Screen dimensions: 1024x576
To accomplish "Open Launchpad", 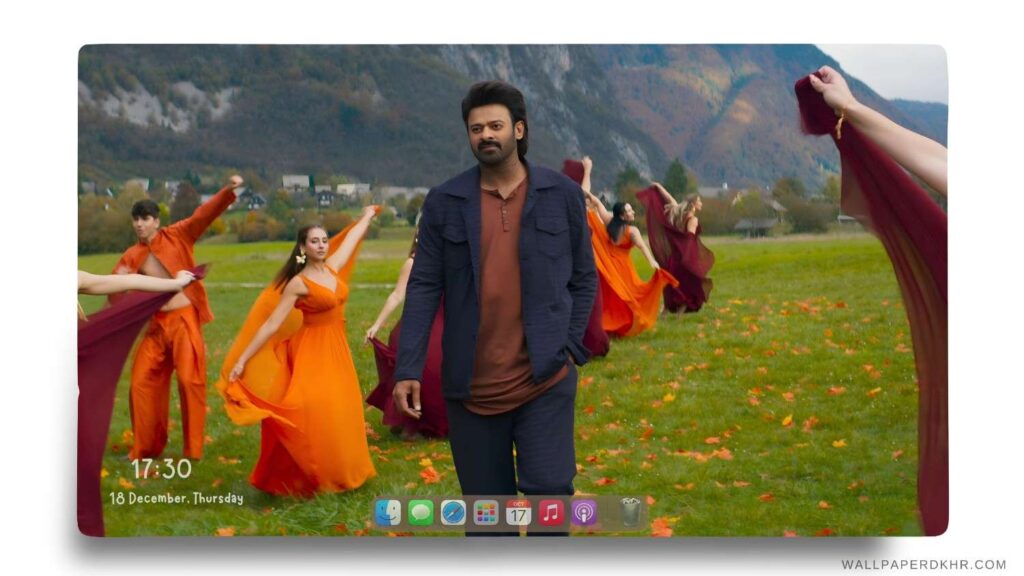I will tap(485, 512).
